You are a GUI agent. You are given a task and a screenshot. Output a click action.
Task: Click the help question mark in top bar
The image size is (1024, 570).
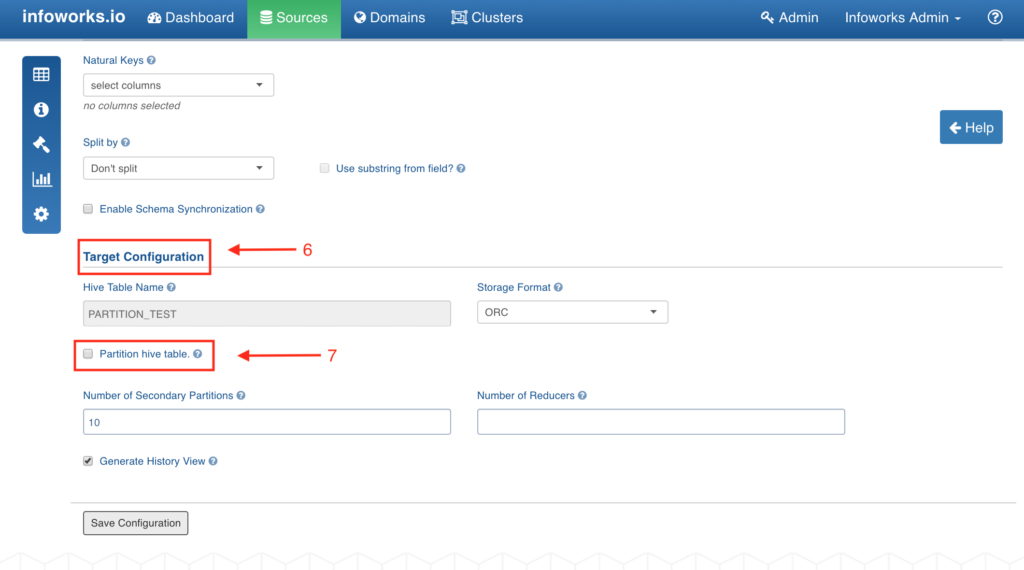pos(995,18)
